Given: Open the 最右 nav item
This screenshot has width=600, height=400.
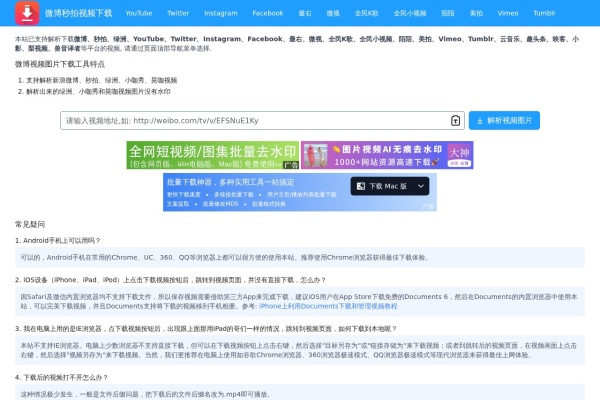Looking at the screenshot, I should (x=305, y=13).
